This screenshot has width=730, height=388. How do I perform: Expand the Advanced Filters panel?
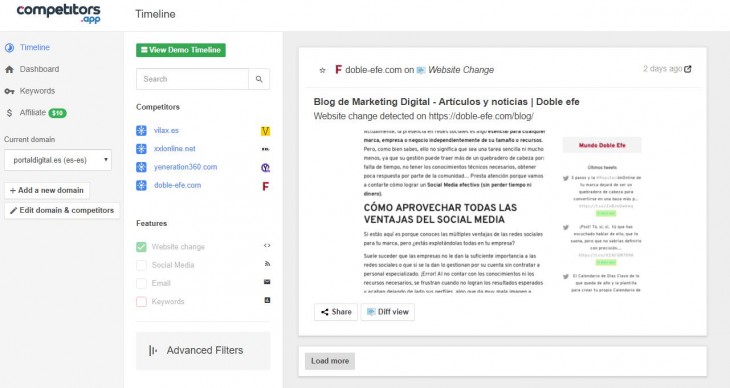click(x=203, y=351)
